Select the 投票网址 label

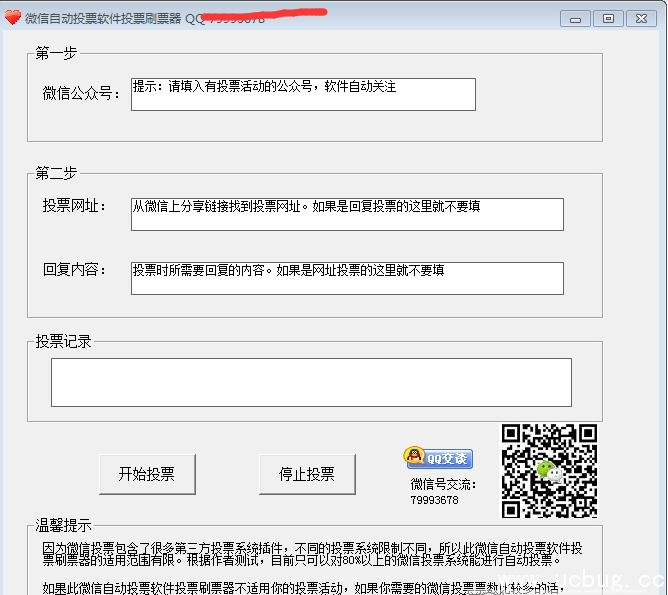pyautogui.click(x=74, y=206)
